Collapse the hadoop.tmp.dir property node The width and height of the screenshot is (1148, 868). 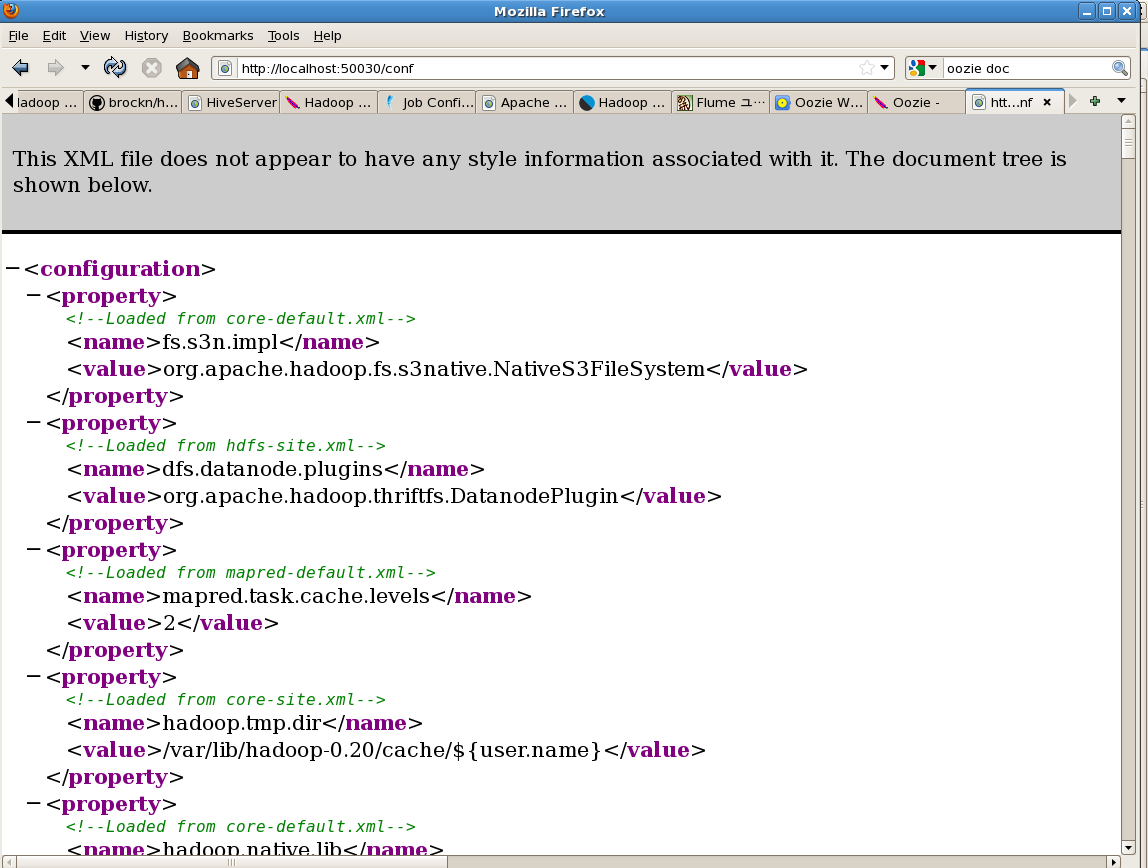pyautogui.click(x=34, y=676)
